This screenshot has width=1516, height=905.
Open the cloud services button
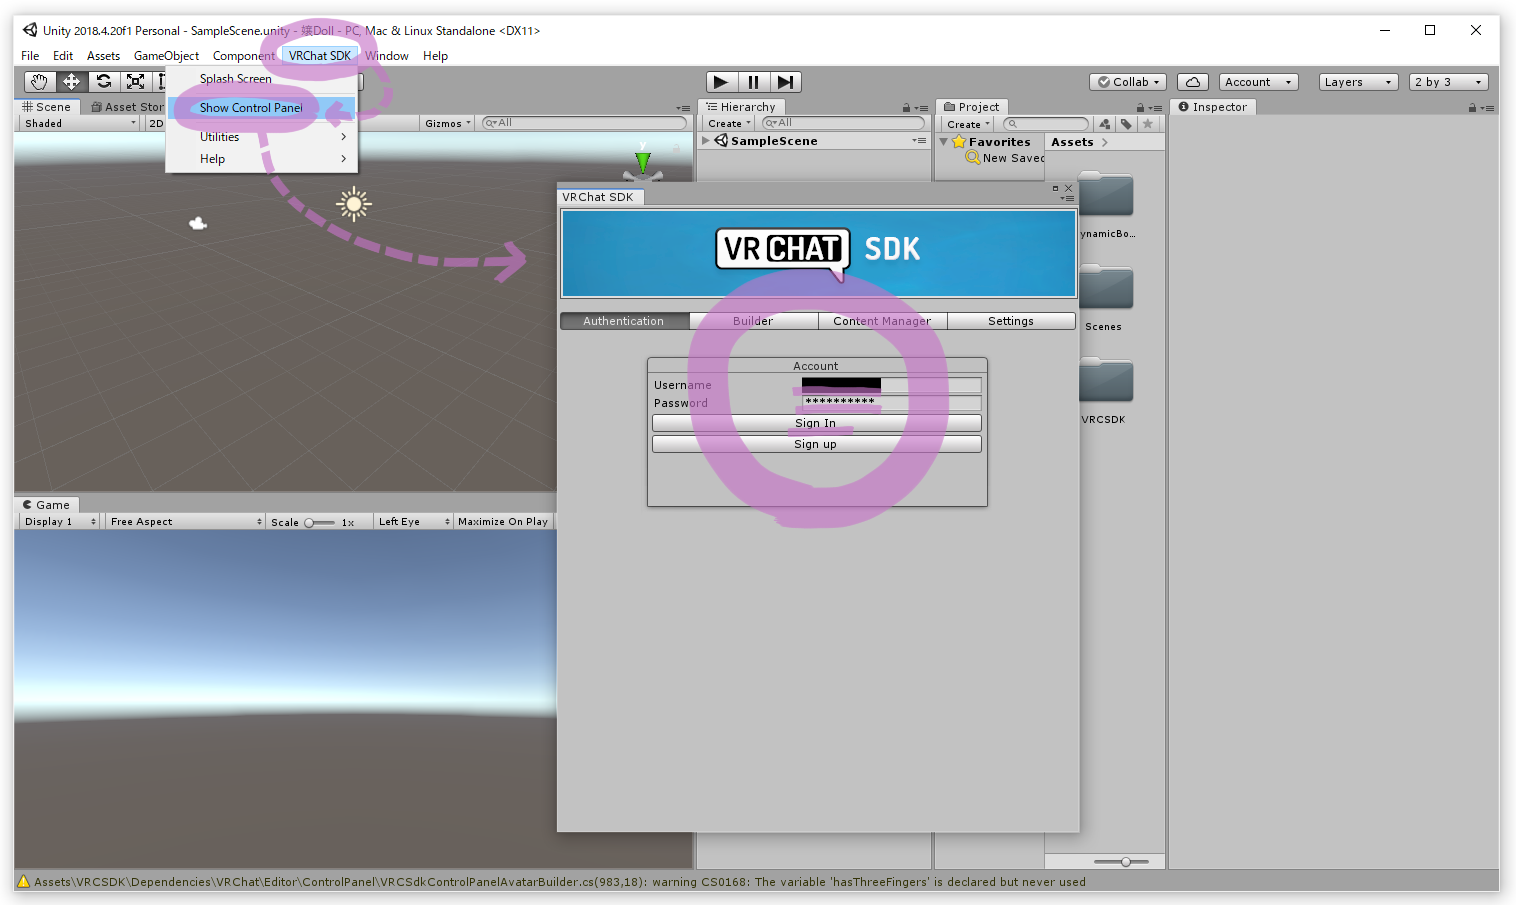tap(1193, 82)
